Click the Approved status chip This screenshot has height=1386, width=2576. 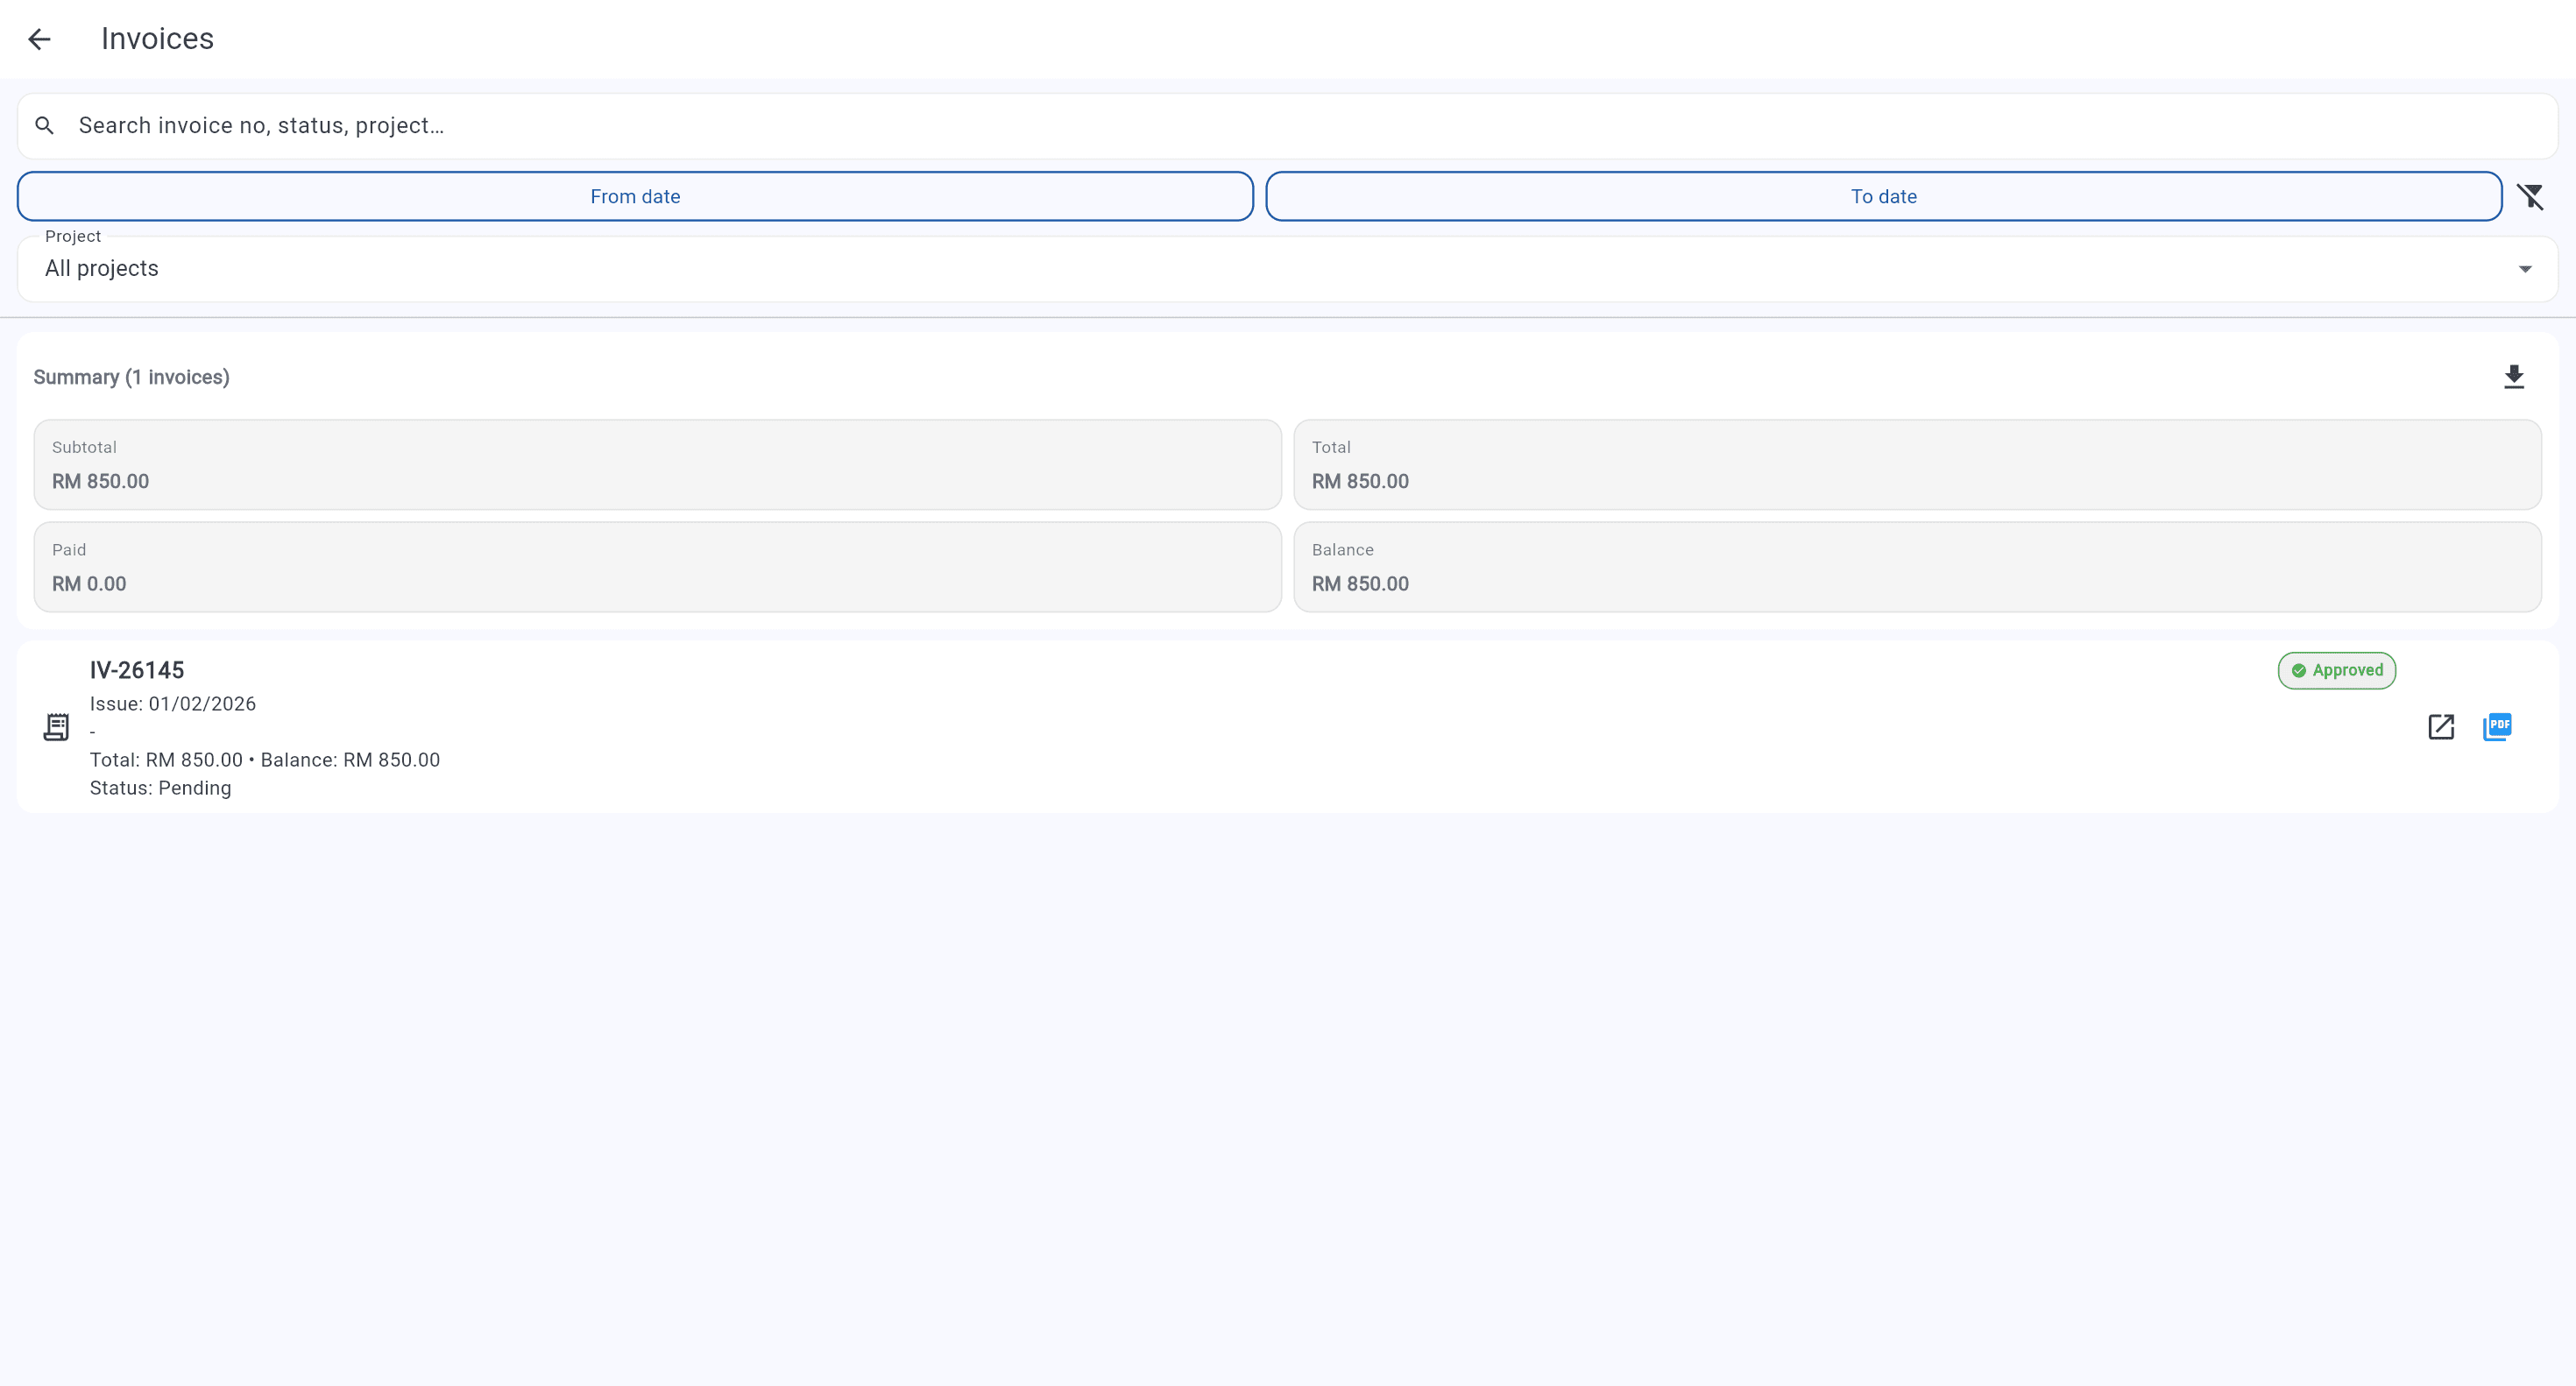click(2336, 670)
